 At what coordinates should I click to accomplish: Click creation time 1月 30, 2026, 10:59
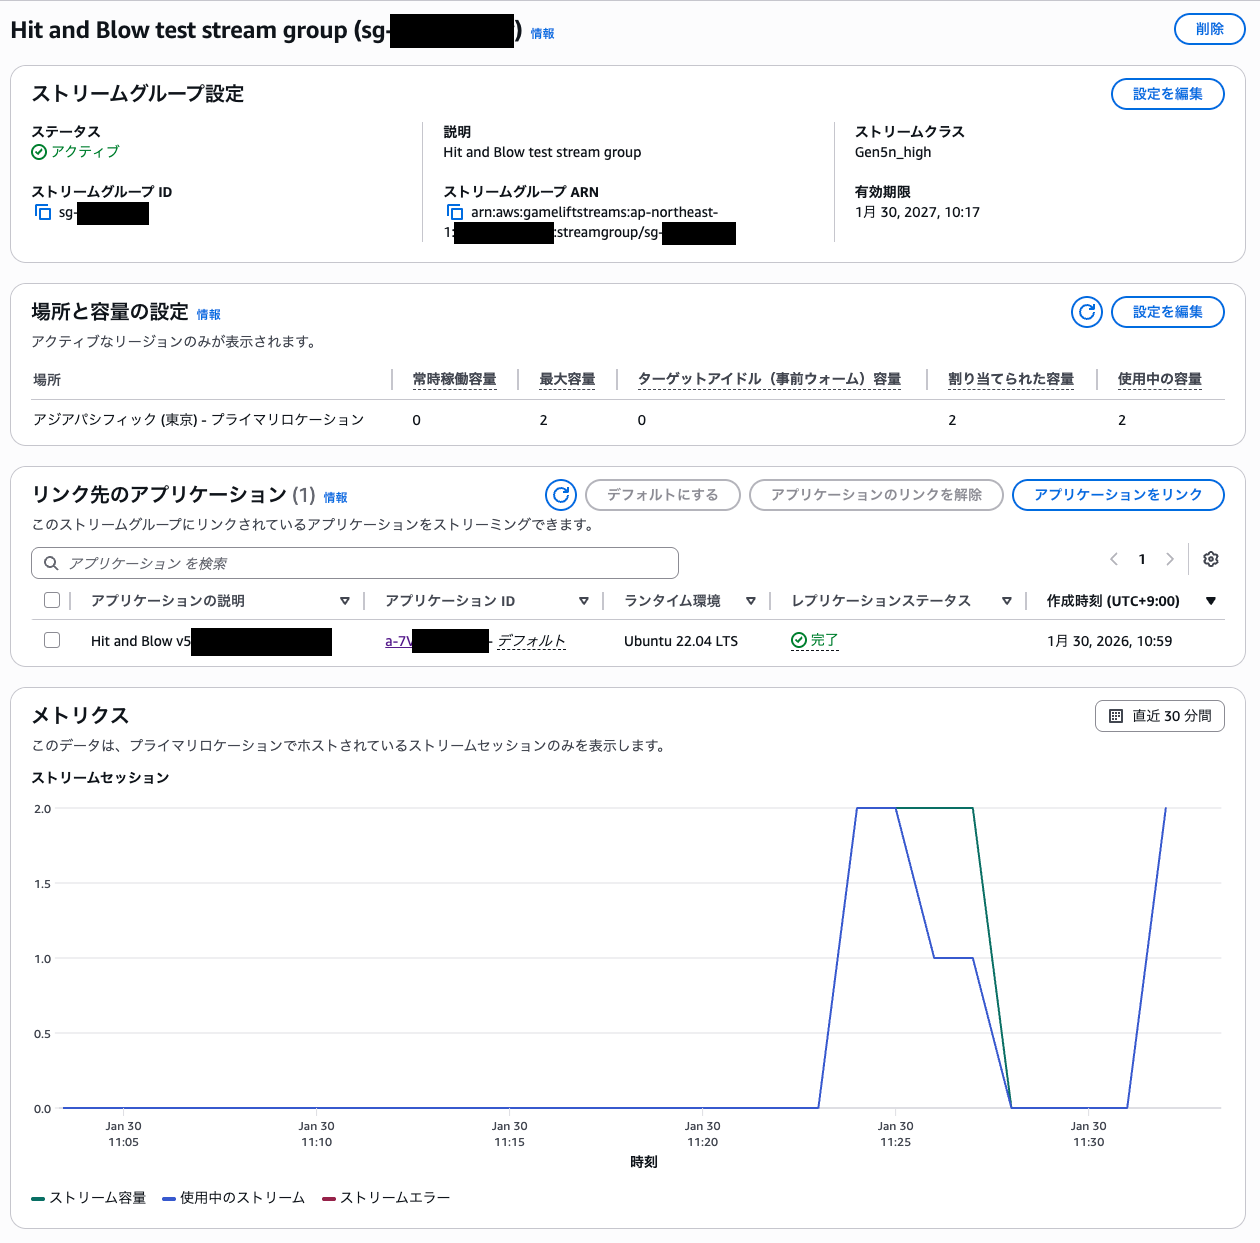coord(1110,641)
